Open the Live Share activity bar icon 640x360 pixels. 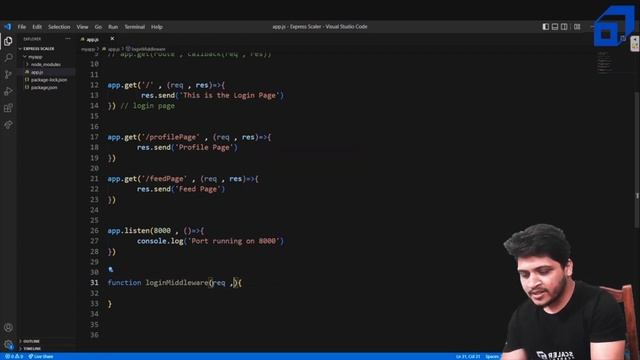click(8, 124)
